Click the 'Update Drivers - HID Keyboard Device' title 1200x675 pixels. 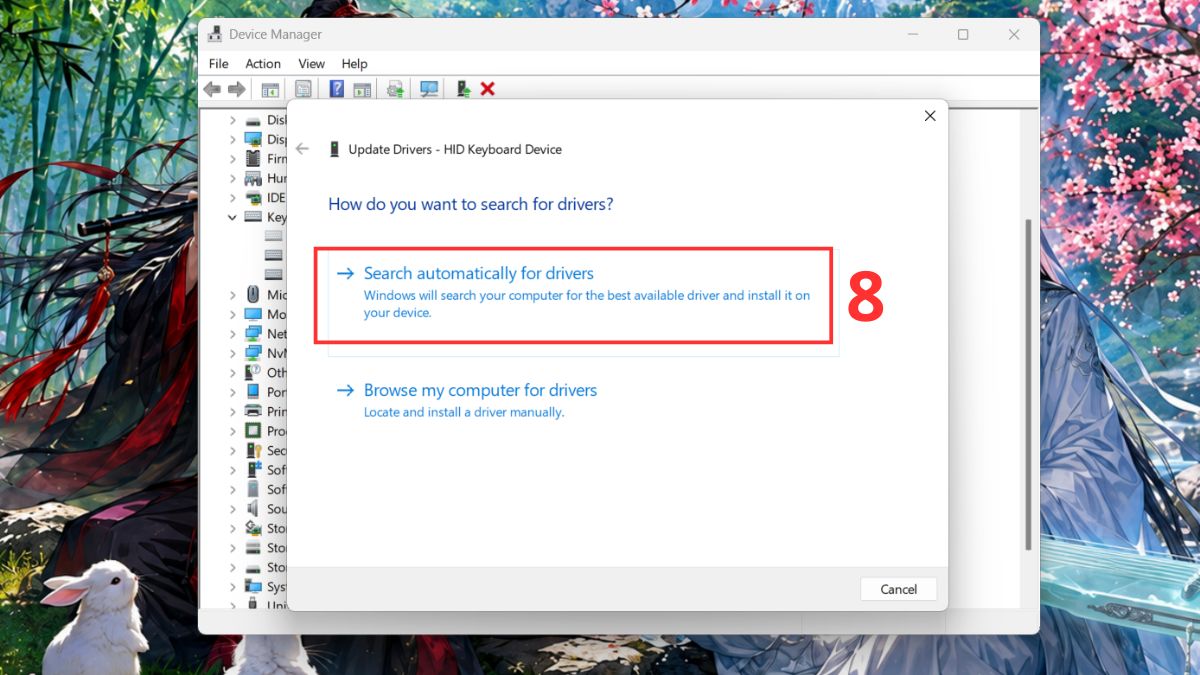455,149
